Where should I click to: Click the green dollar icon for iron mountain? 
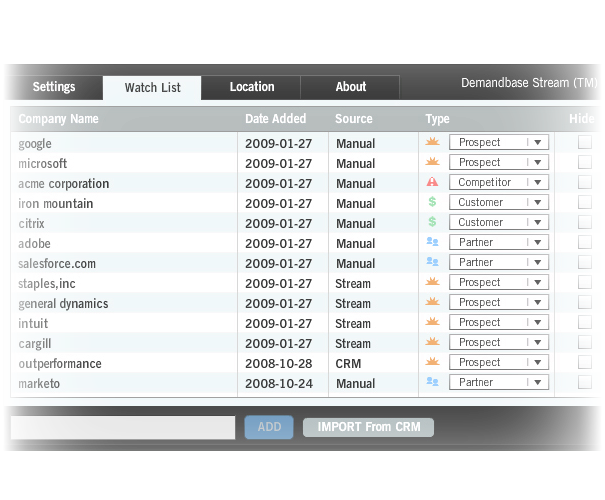tap(432, 202)
